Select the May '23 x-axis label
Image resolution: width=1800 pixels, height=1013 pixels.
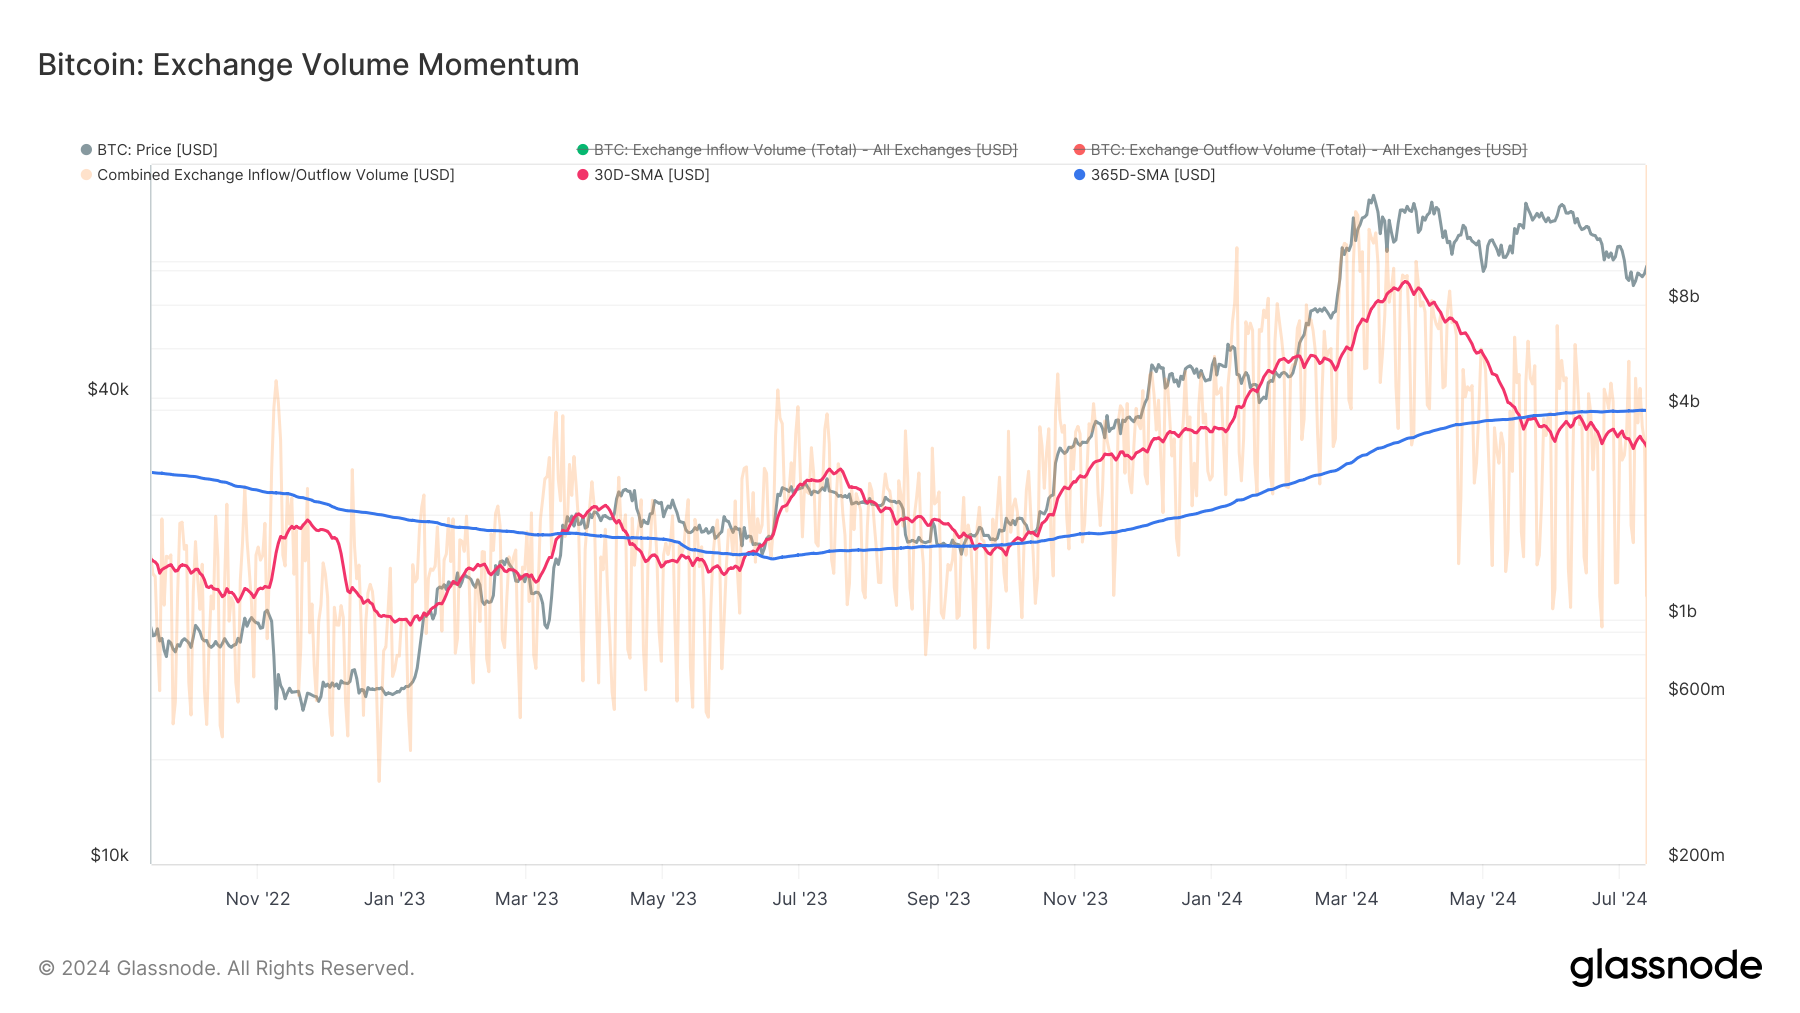pyautogui.click(x=663, y=899)
